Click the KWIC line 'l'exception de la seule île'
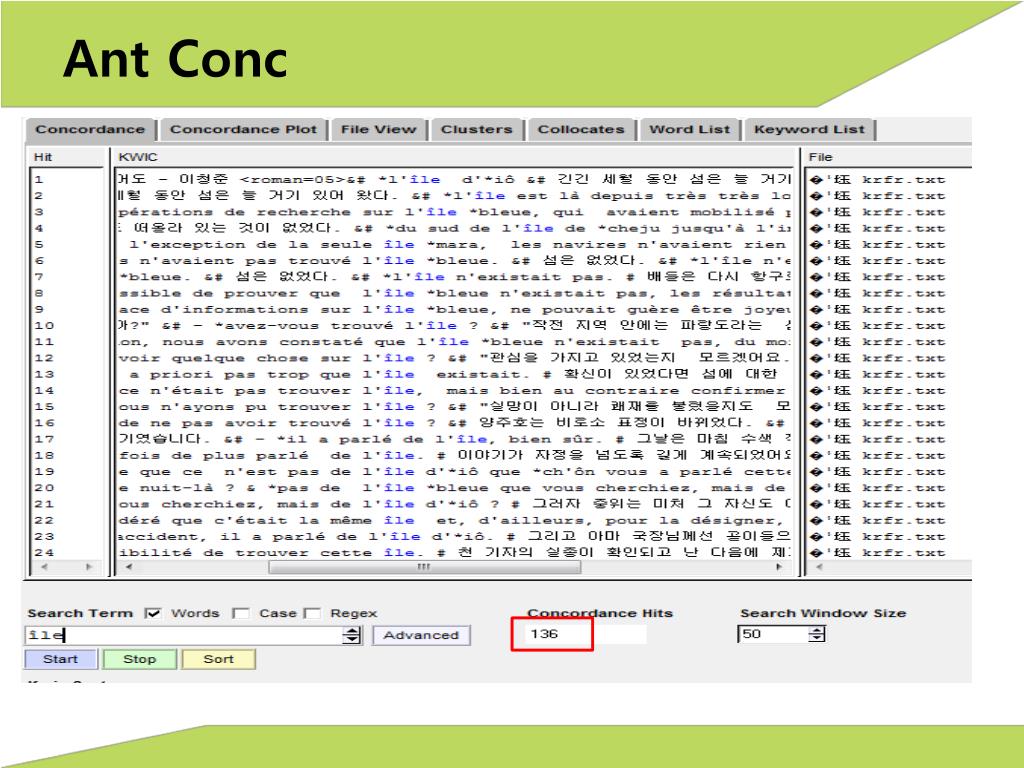The width and height of the screenshot is (1024, 768). tap(455, 244)
